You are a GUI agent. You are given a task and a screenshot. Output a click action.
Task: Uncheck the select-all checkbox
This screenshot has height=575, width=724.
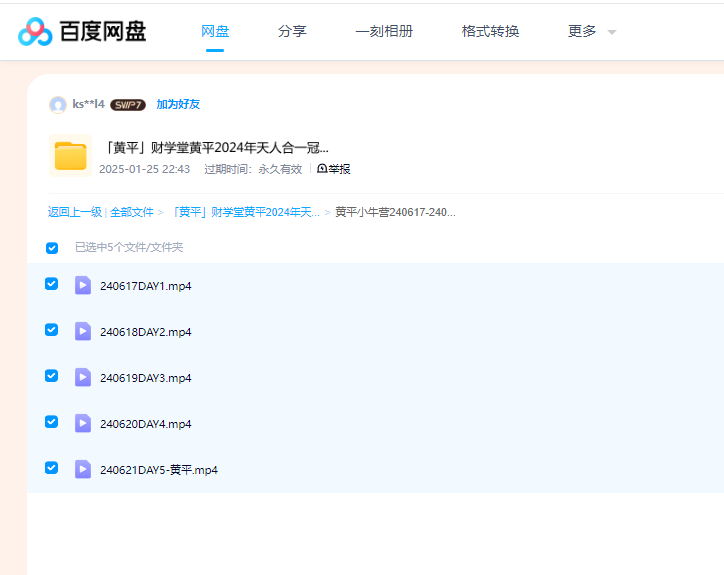pos(52,248)
